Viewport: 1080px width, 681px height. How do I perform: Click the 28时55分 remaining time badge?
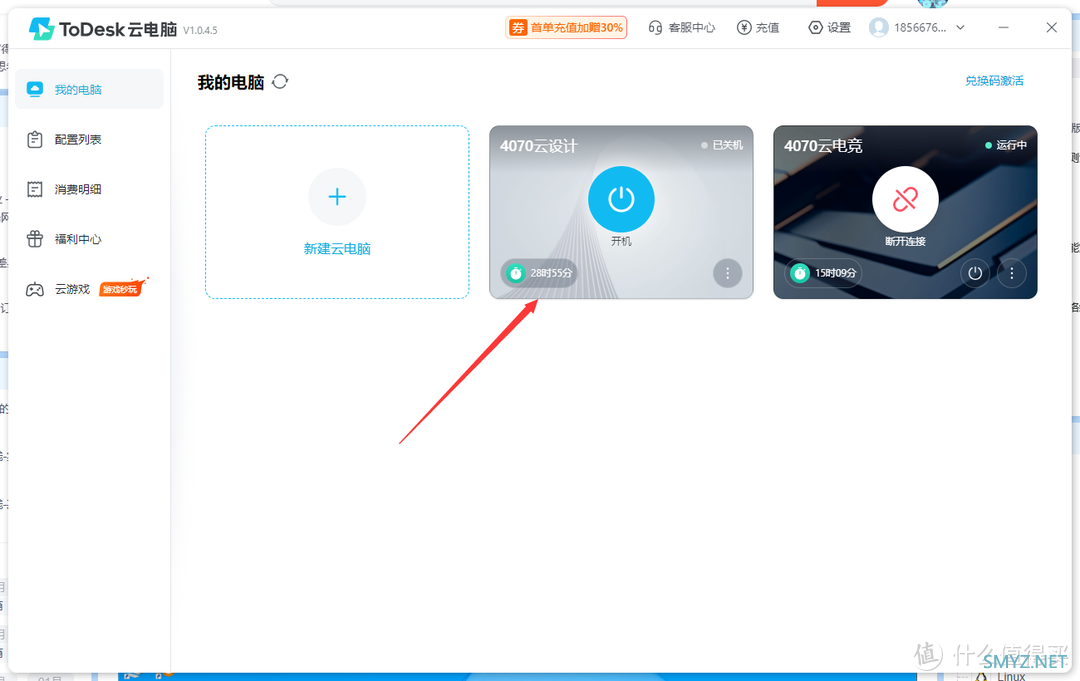pos(539,273)
